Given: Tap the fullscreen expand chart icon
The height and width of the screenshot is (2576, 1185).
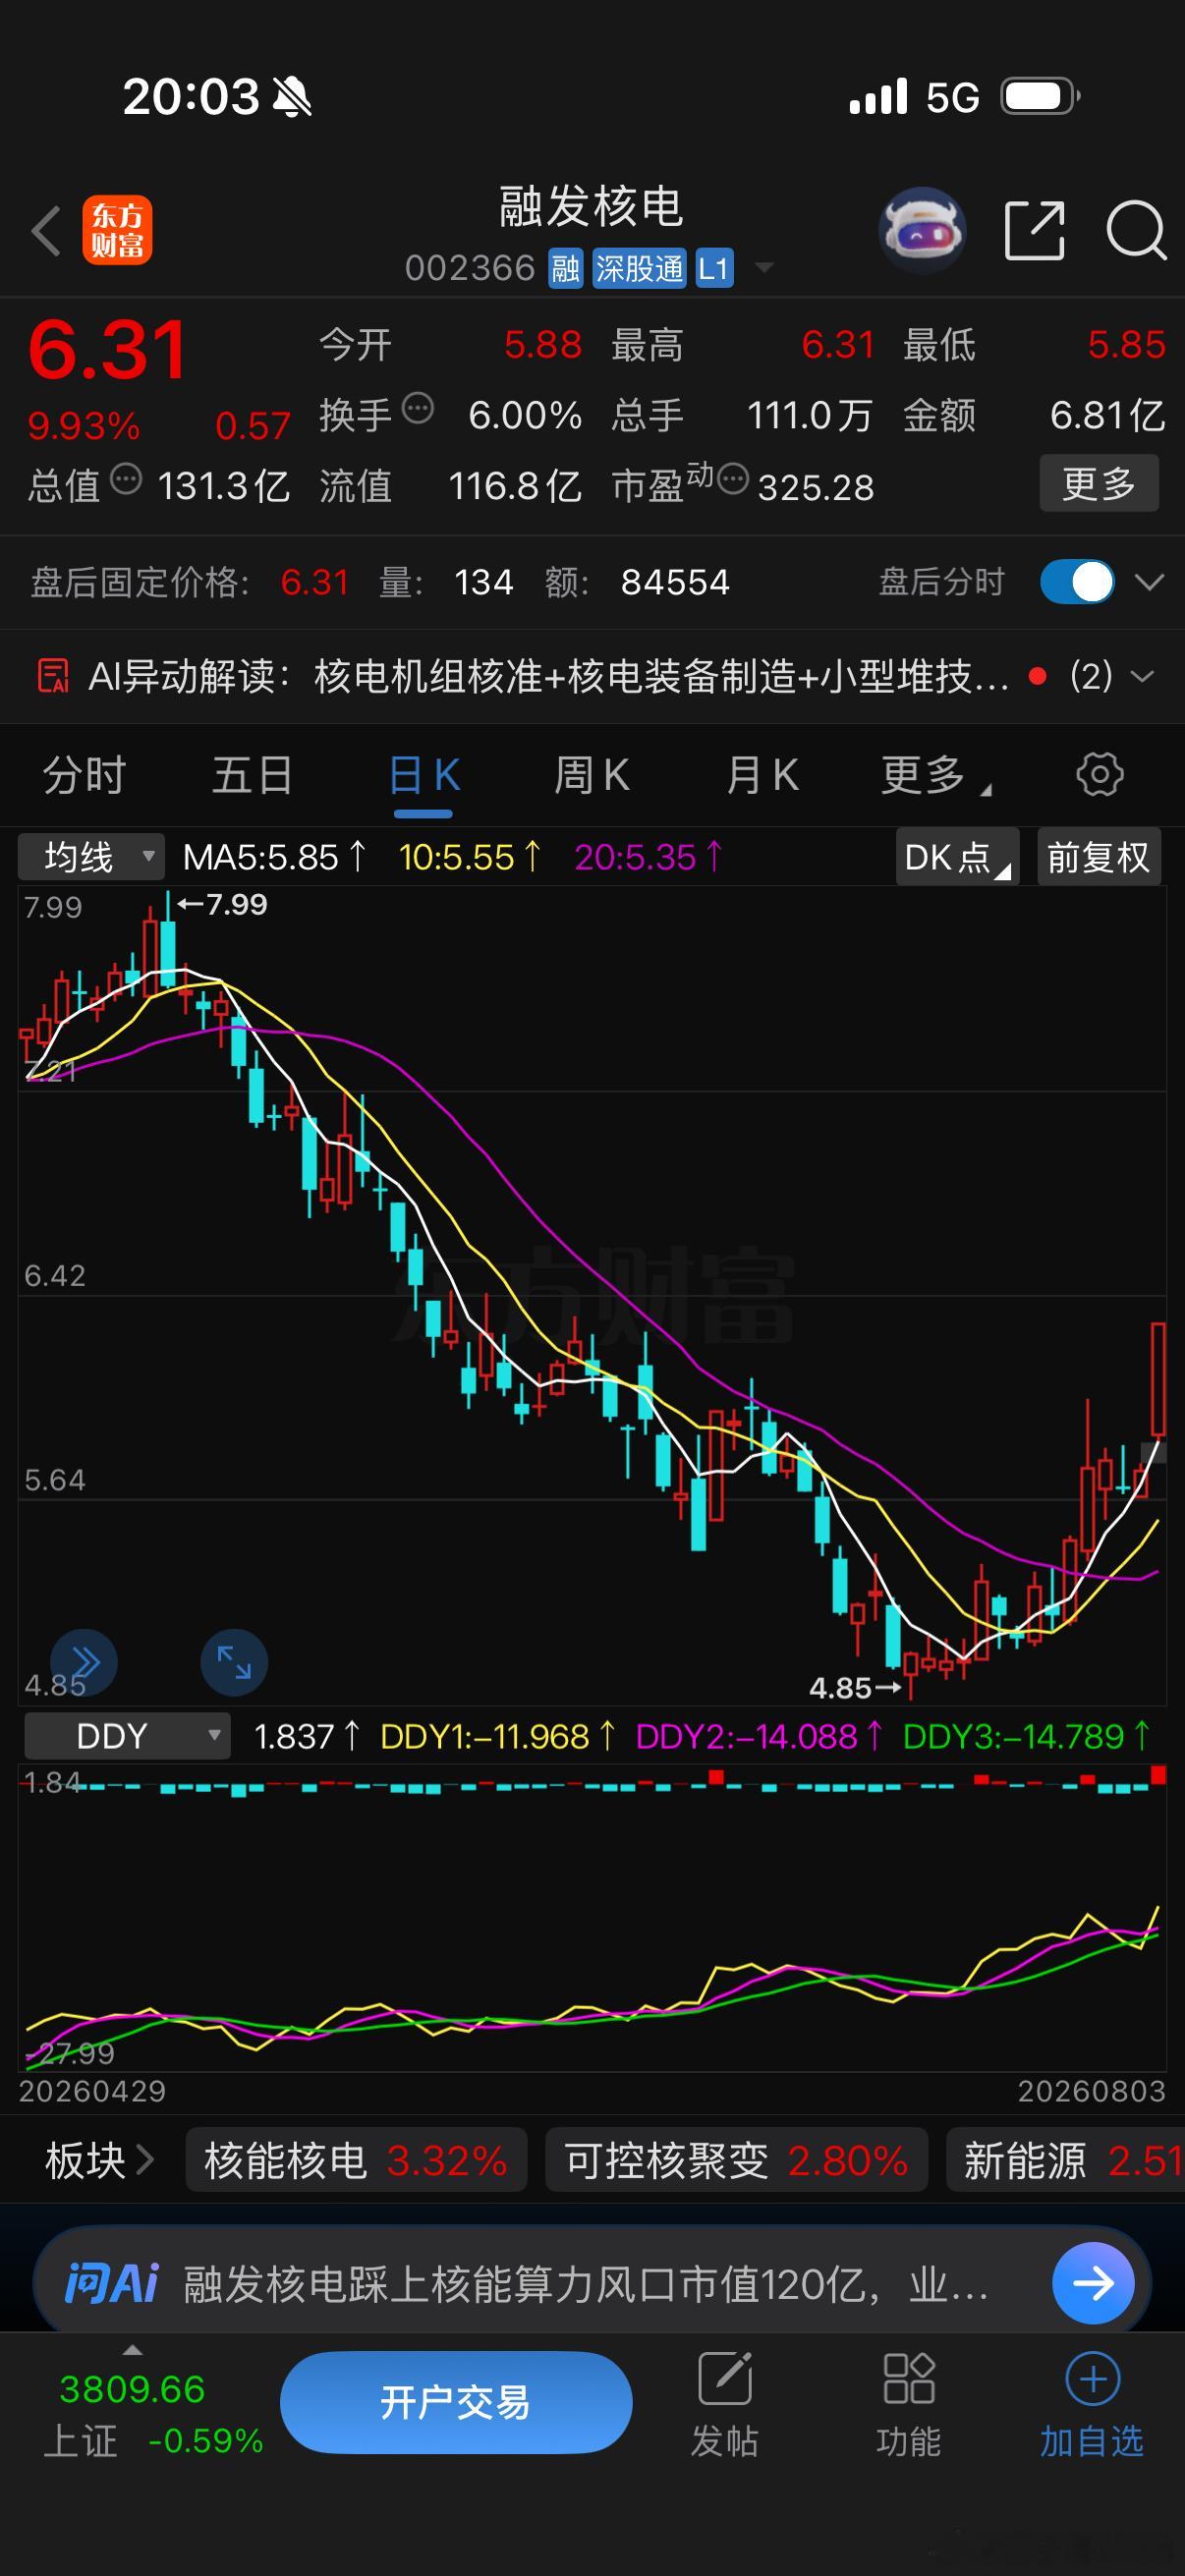Looking at the screenshot, I should tap(234, 1663).
